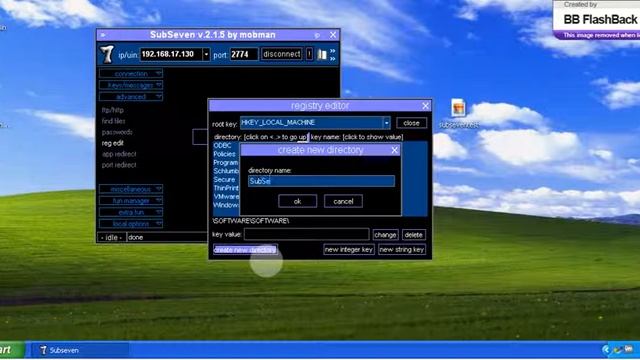The width and height of the screenshot is (640, 360).
Task: Select the Windows registry directory entry
Action: pos(226,205)
